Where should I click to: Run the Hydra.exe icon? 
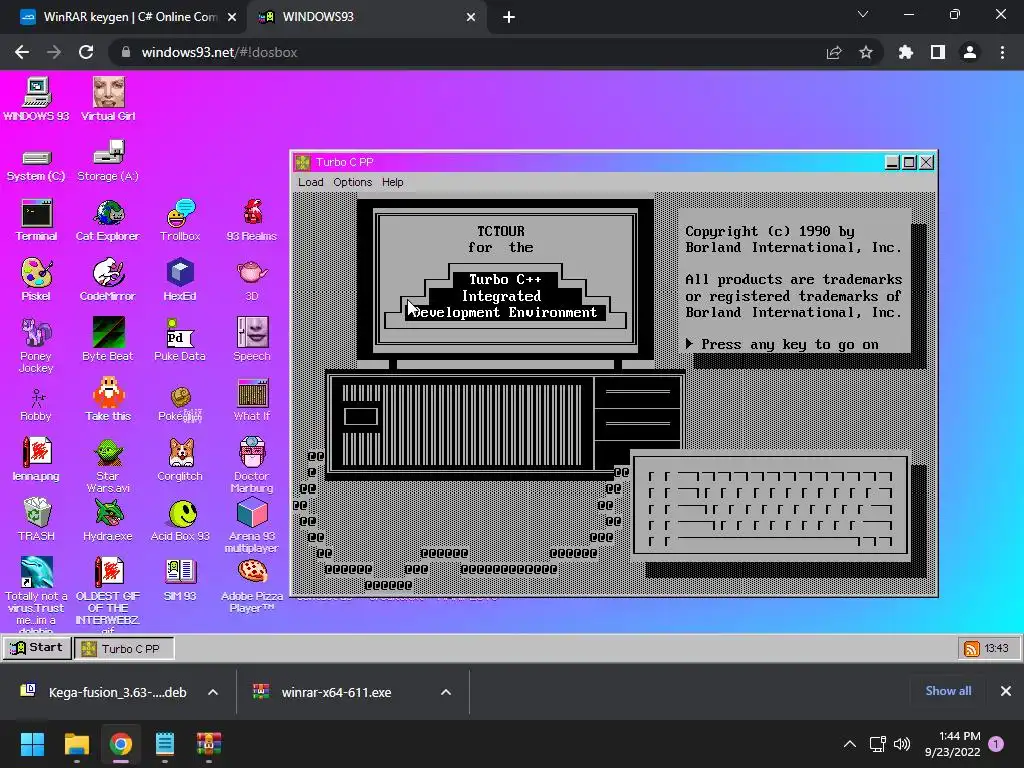coord(108,520)
